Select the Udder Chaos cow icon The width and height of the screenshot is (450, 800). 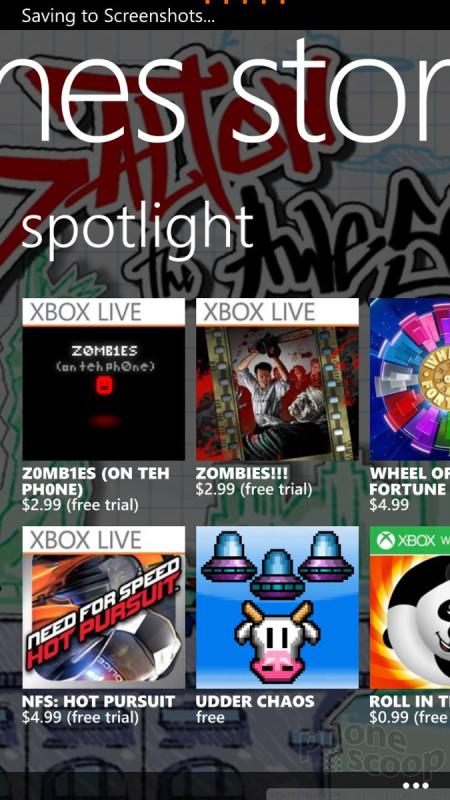(x=277, y=608)
